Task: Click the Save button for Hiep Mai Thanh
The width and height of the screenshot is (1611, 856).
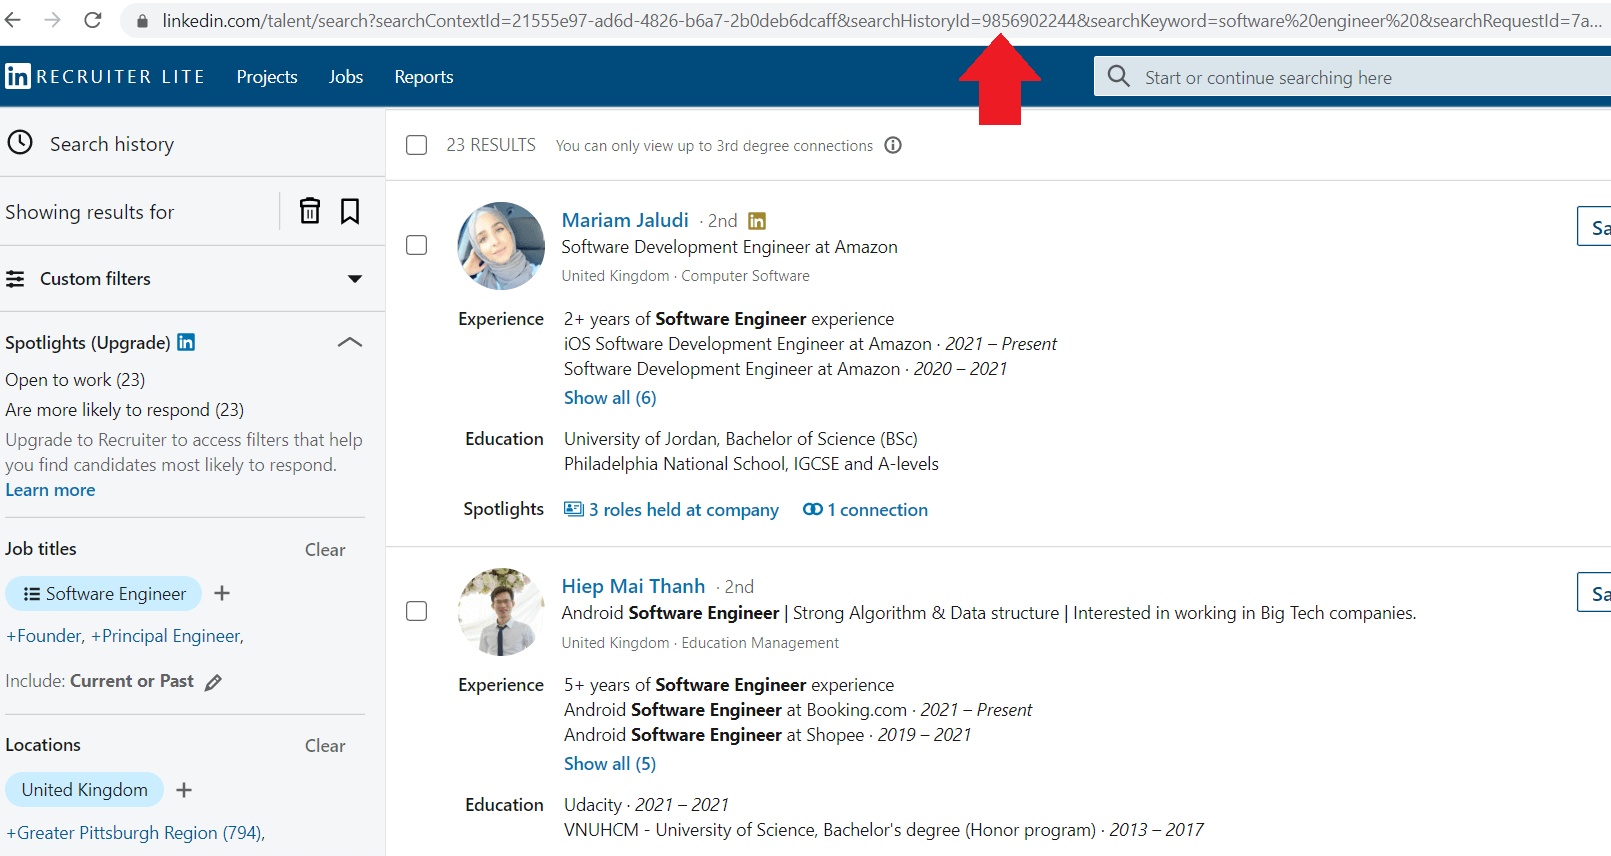Action: coord(1595,593)
